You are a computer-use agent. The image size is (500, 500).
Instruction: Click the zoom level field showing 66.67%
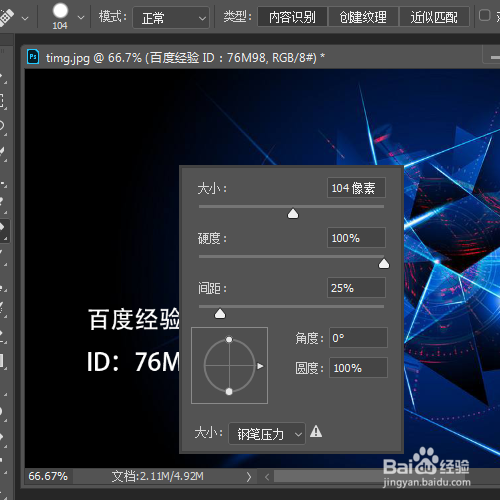pyautogui.click(x=49, y=476)
